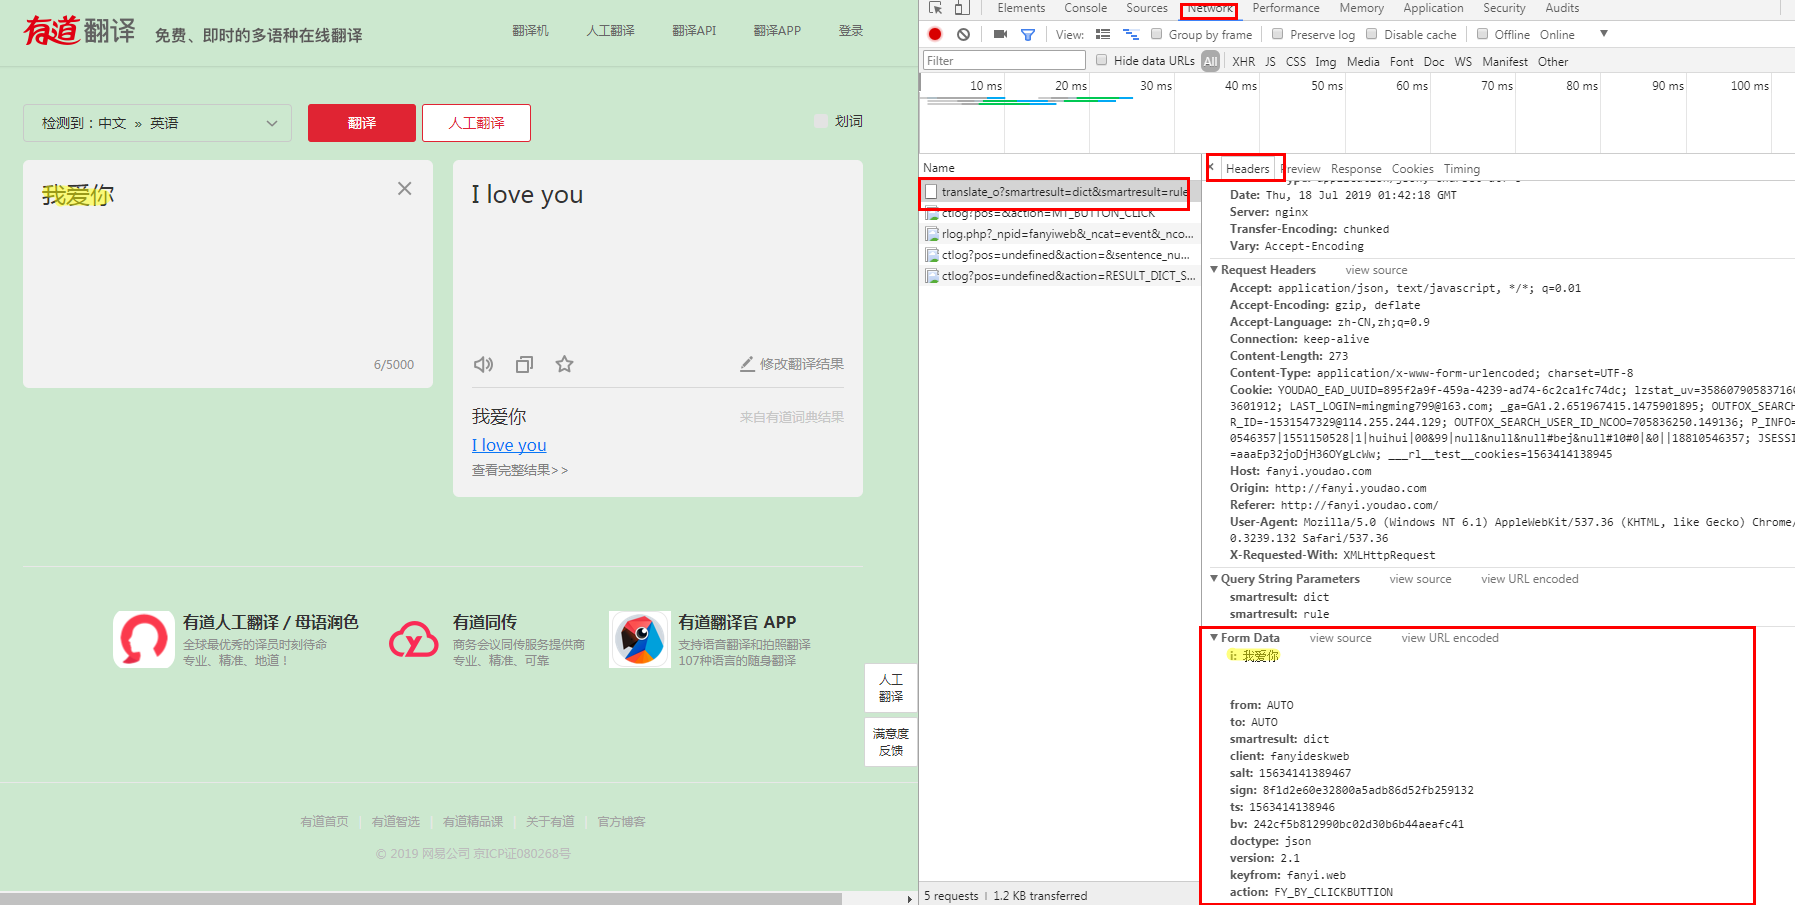The image size is (1795, 905).
Task: Click the 登录 login link
Action: pos(851,31)
